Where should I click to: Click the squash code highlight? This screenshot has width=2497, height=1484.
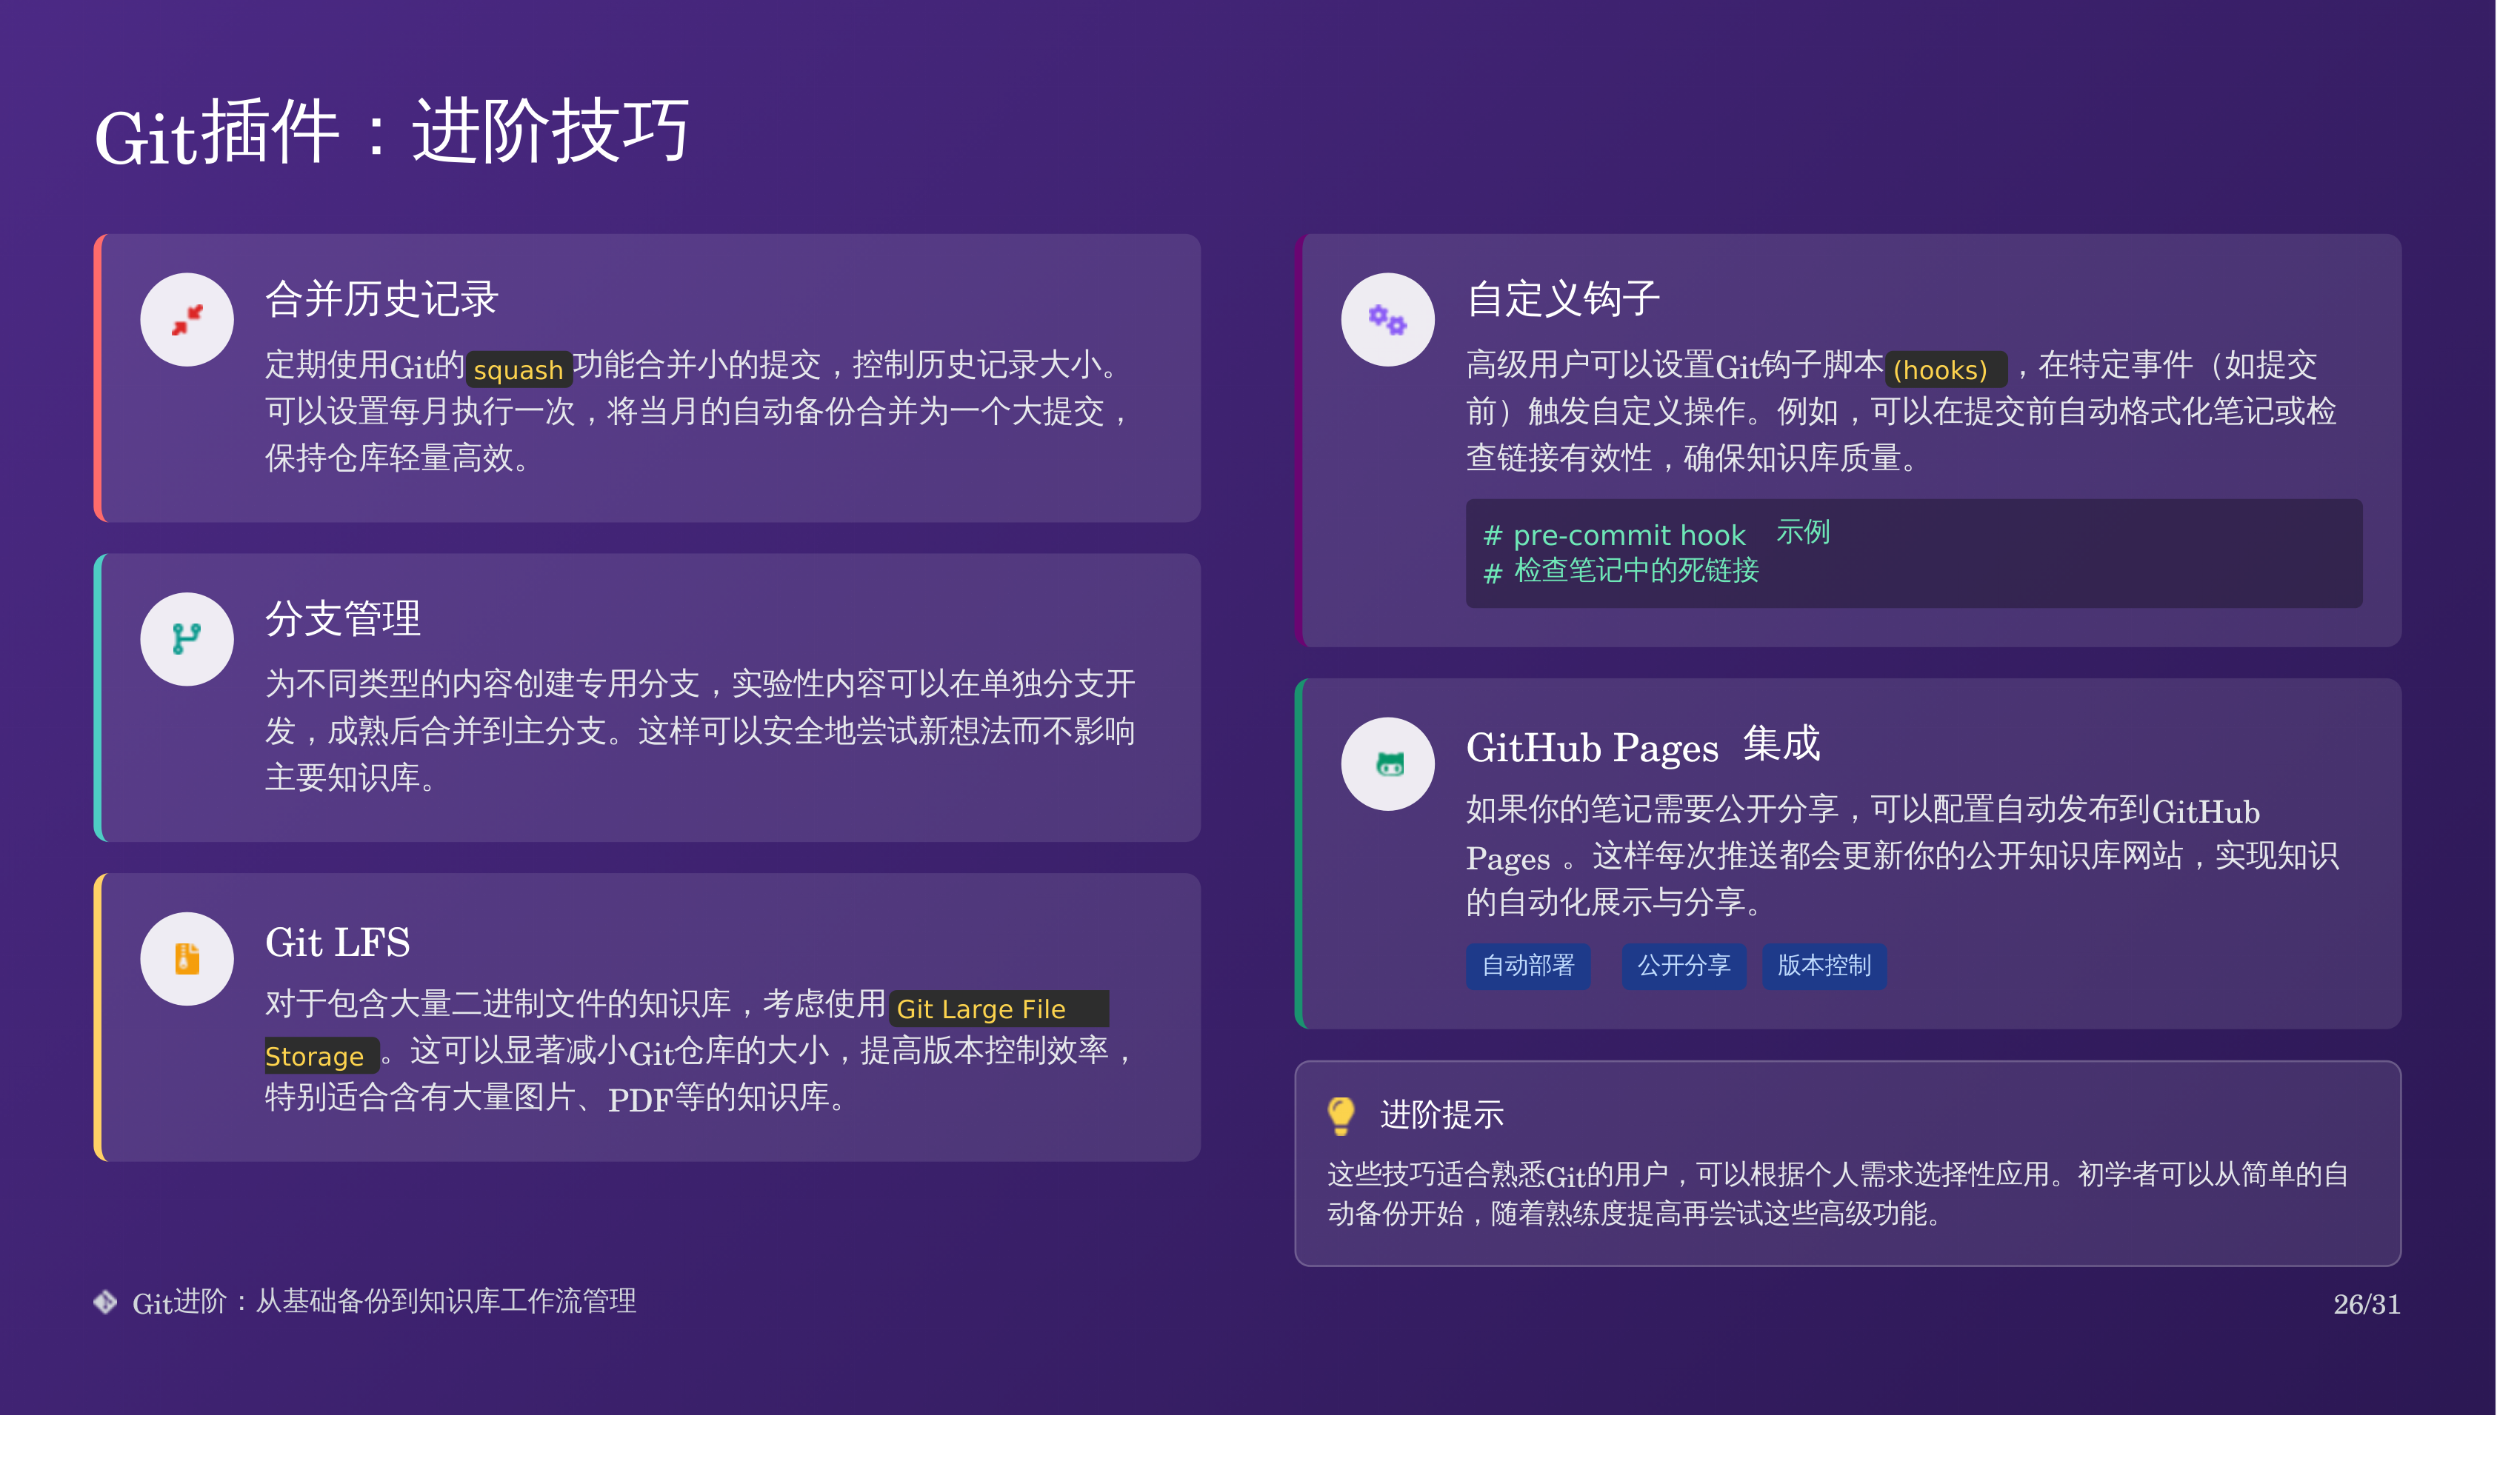point(518,370)
